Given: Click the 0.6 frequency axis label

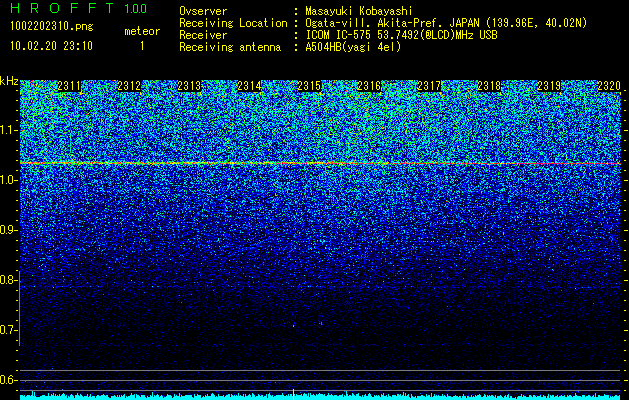Looking at the screenshot, I should coord(9,380).
